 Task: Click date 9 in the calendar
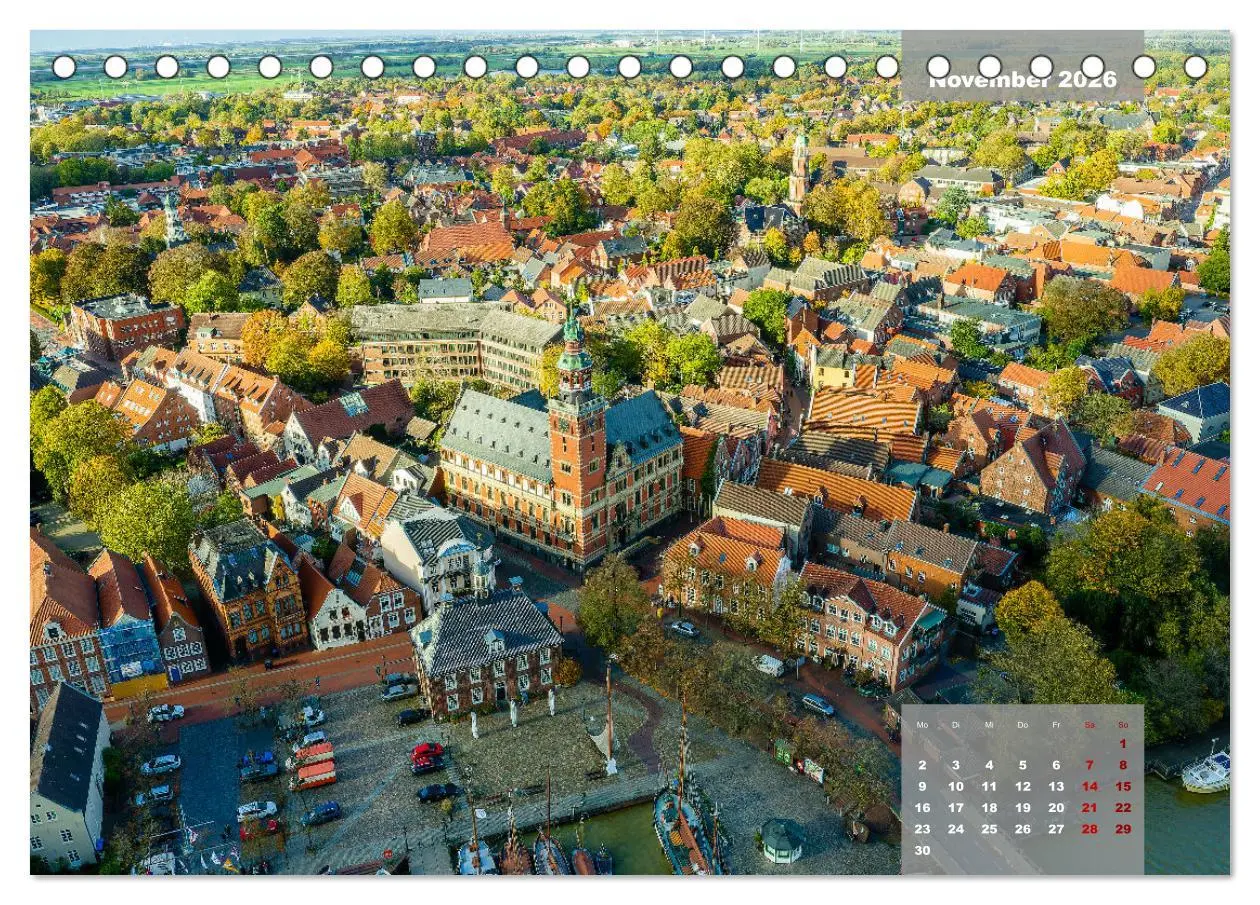[922, 787]
